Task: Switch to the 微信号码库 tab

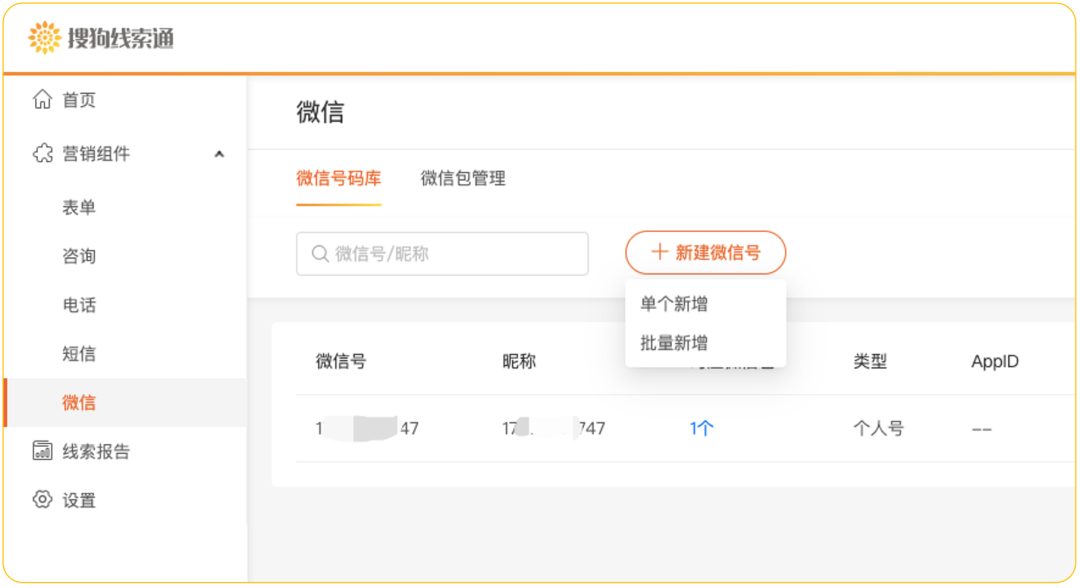Action: point(339,179)
